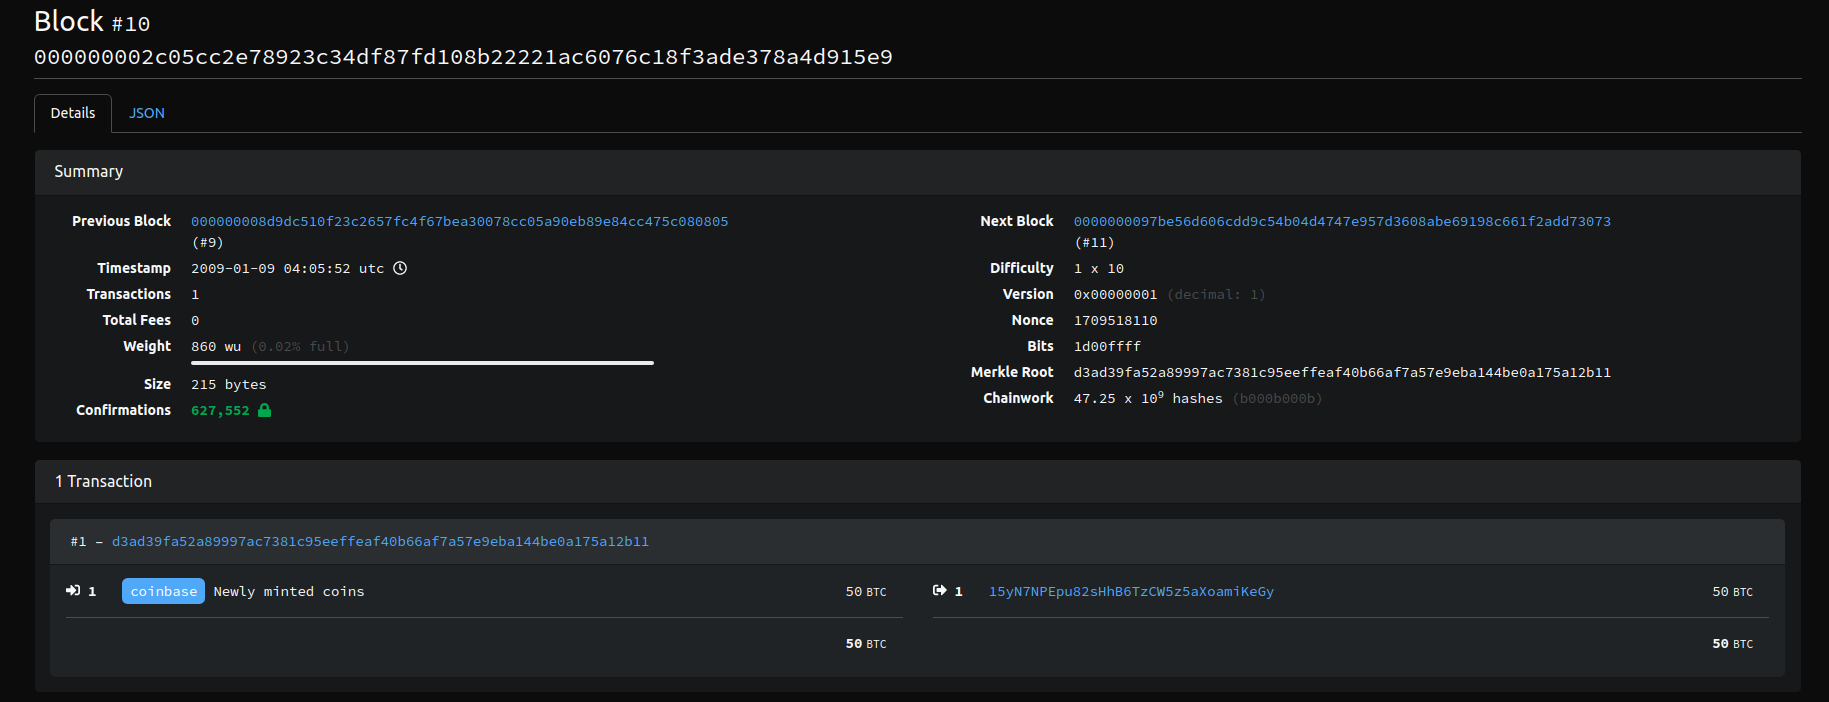Click the coinbase badge

163,591
